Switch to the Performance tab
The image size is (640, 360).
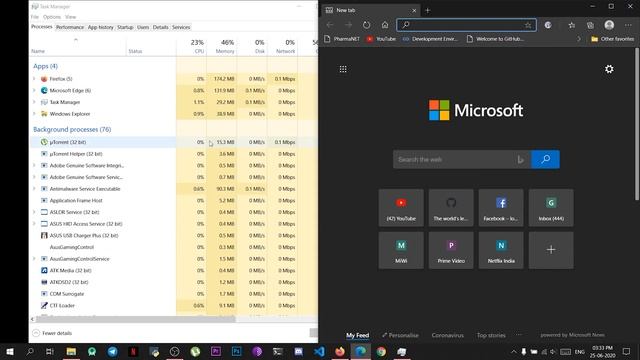[70, 27]
